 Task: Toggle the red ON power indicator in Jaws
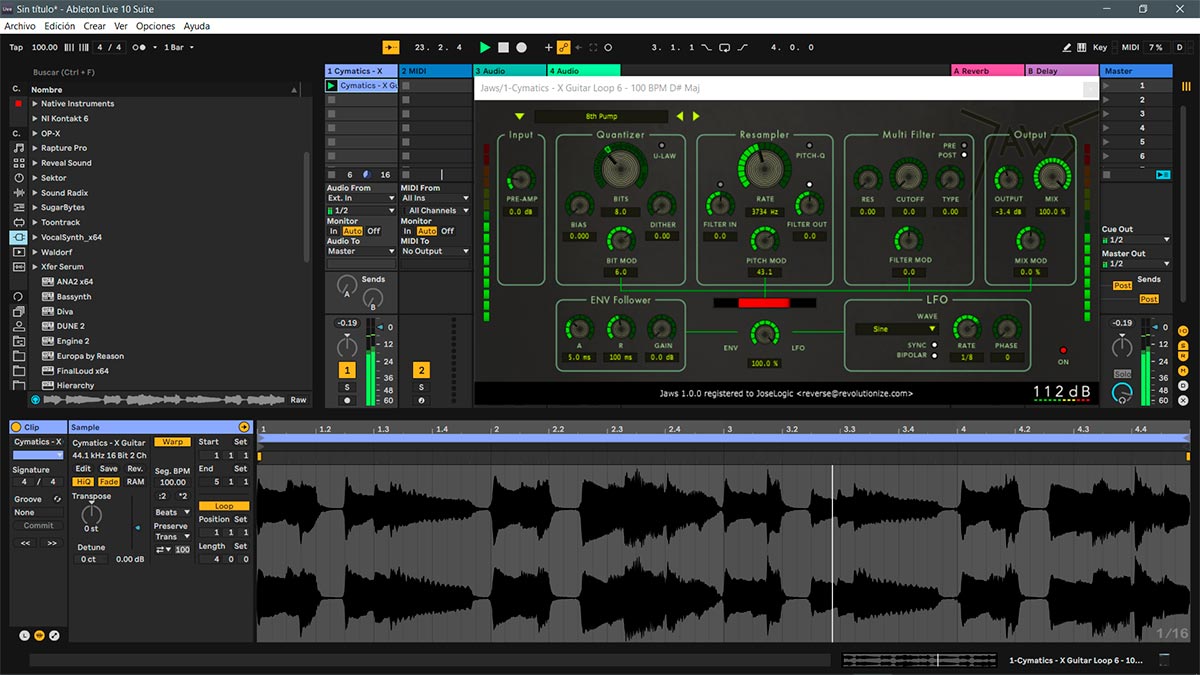pyautogui.click(x=1063, y=350)
